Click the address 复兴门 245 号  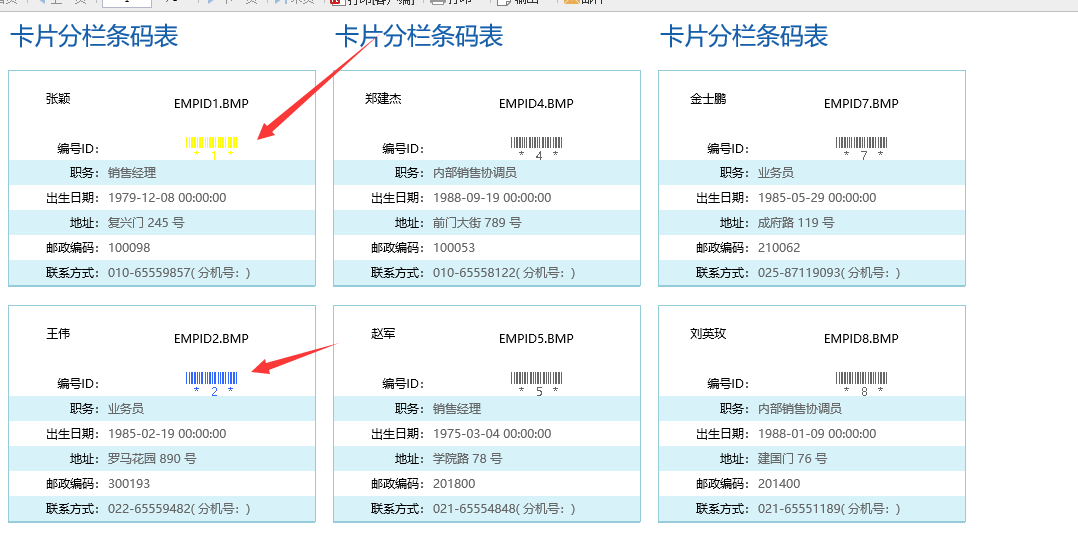(146, 223)
